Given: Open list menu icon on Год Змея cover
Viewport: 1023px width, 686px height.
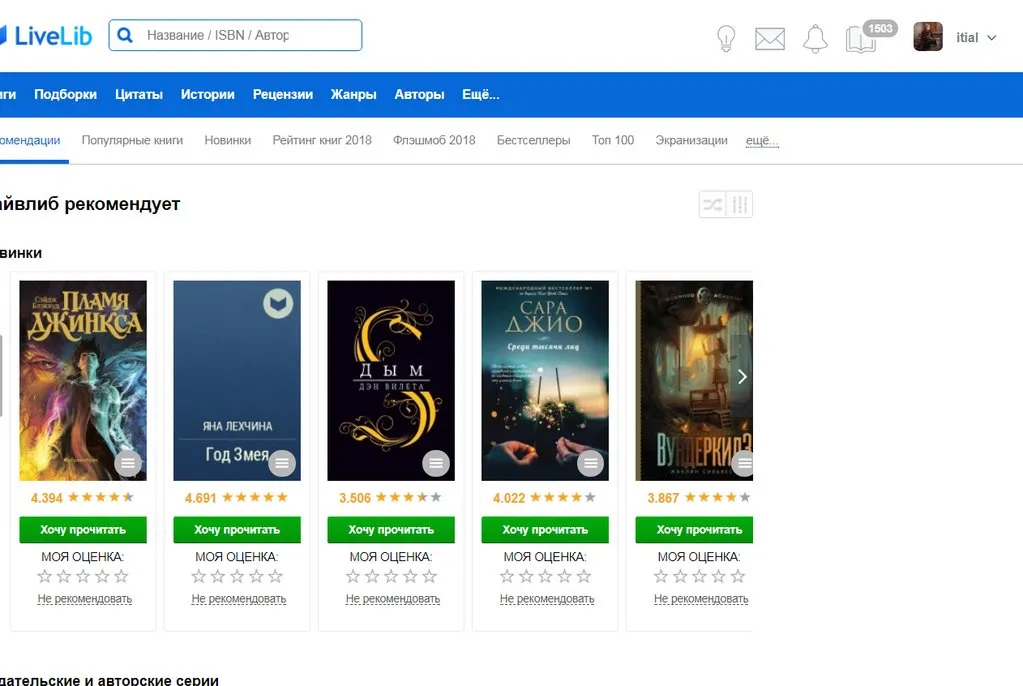Looking at the screenshot, I should (282, 463).
